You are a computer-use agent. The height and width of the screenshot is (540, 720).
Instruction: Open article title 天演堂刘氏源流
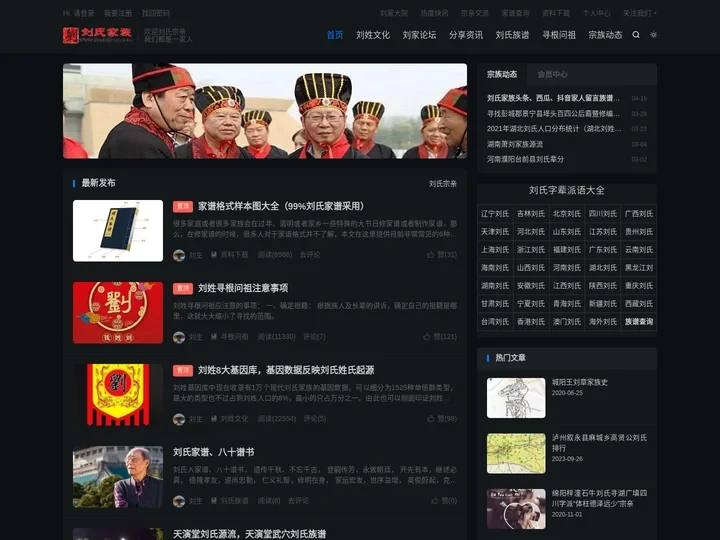click(x=249, y=534)
